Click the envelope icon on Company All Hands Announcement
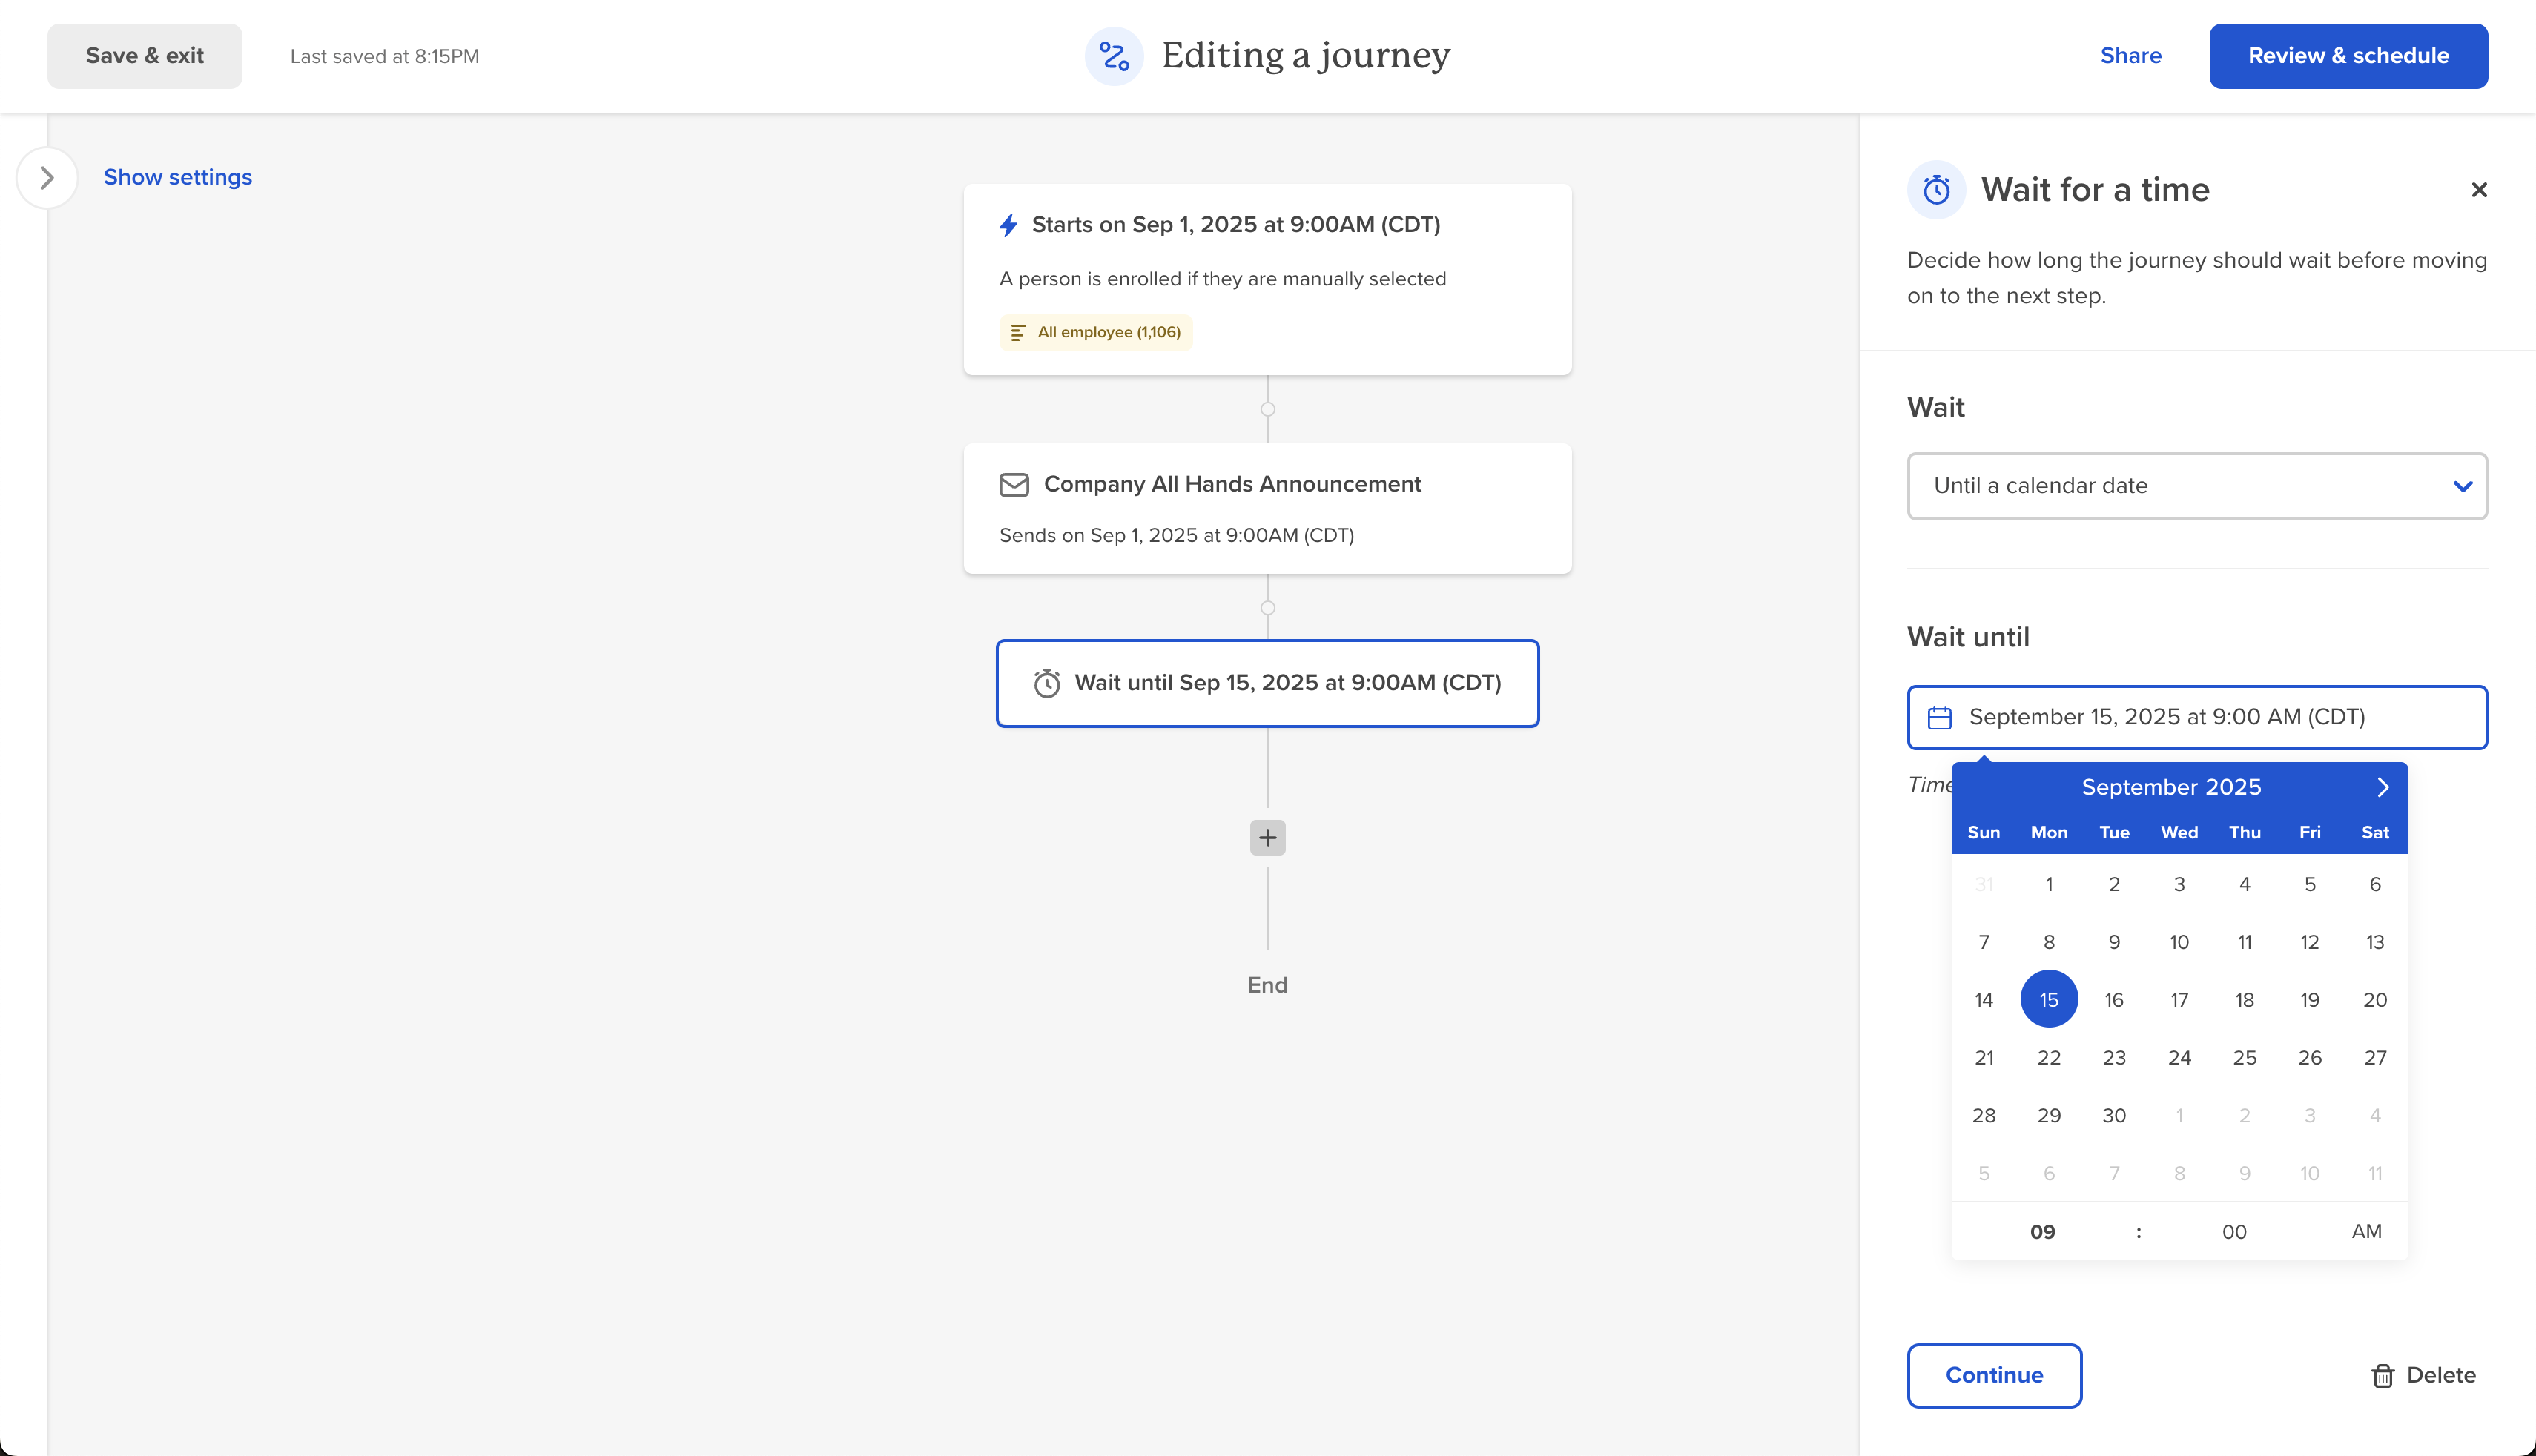Screen dimensions: 2536x1456 1013,484
